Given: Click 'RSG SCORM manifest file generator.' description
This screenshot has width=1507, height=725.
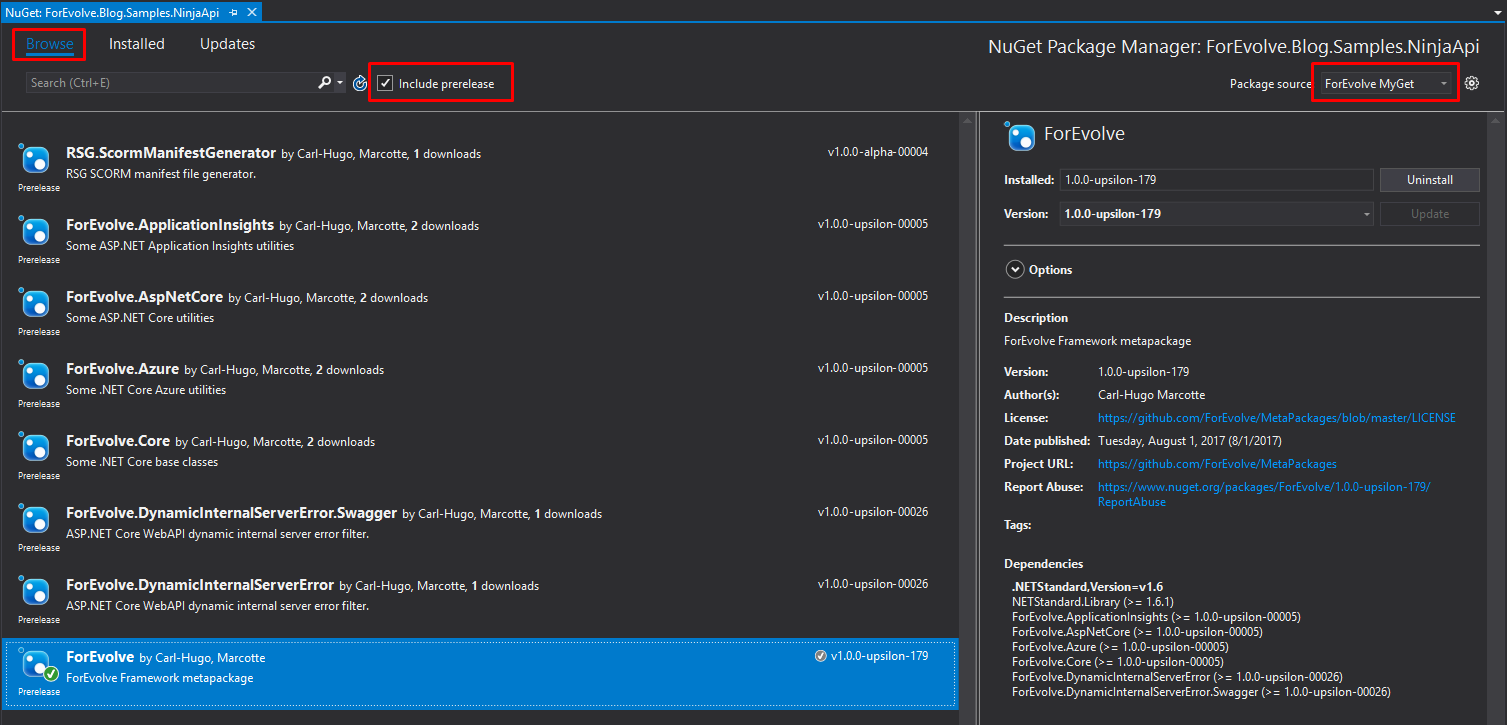Looking at the screenshot, I should click(x=161, y=174).
